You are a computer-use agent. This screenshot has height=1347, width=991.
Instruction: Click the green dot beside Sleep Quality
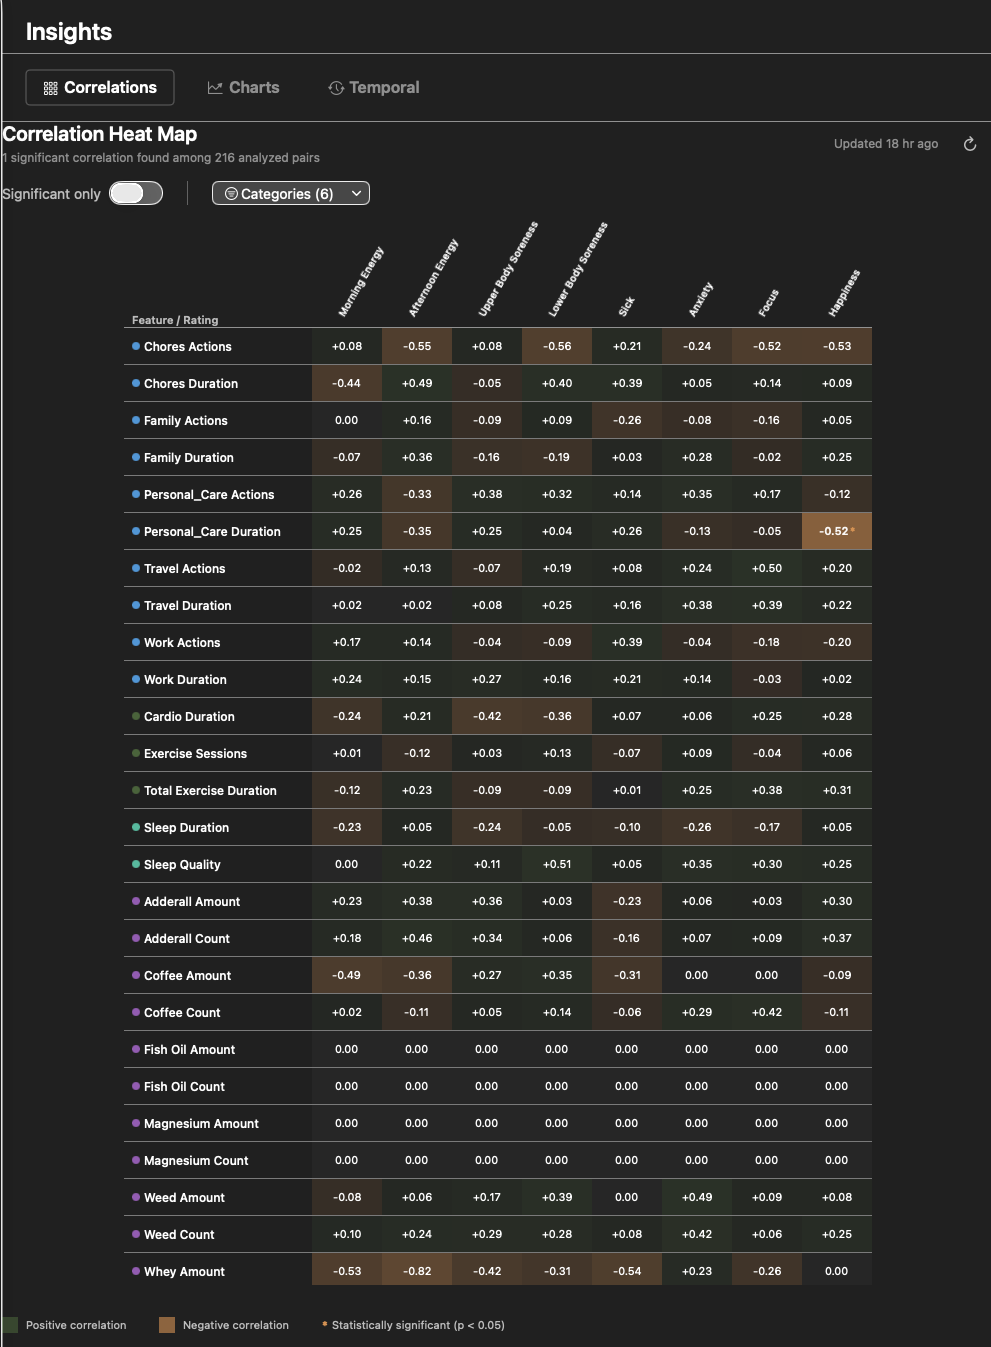pos(136,864)
